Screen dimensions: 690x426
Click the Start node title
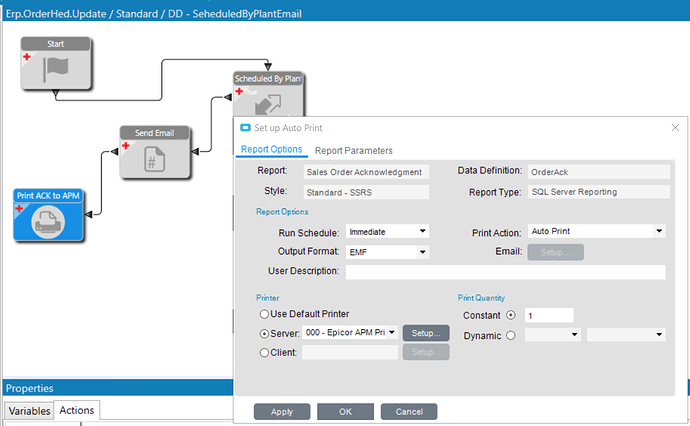tap(55, 44)
